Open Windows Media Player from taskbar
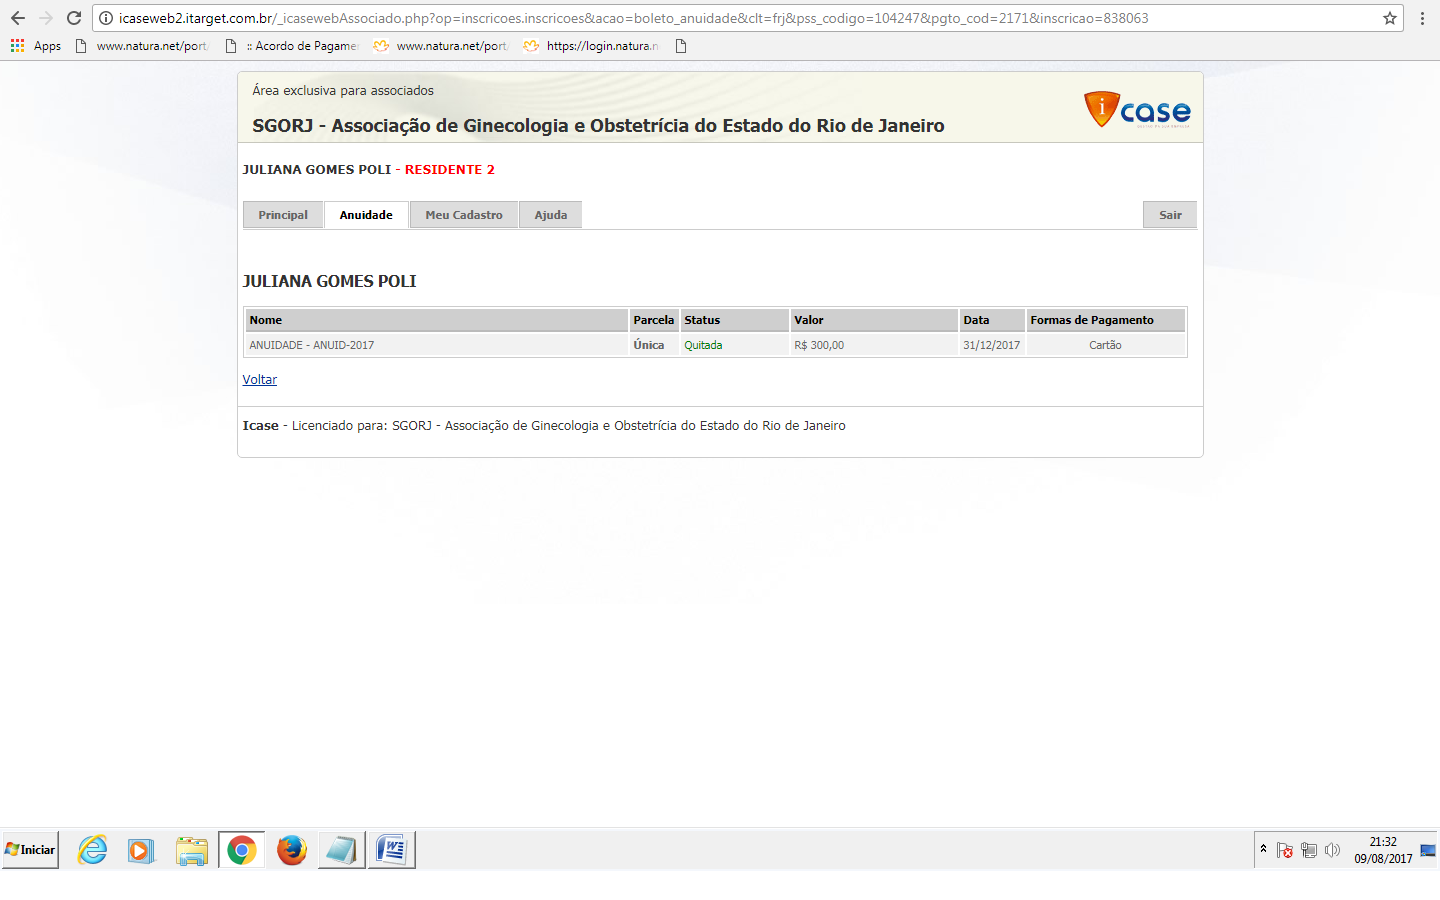1440x900 pixels. (x=141, y=850)
